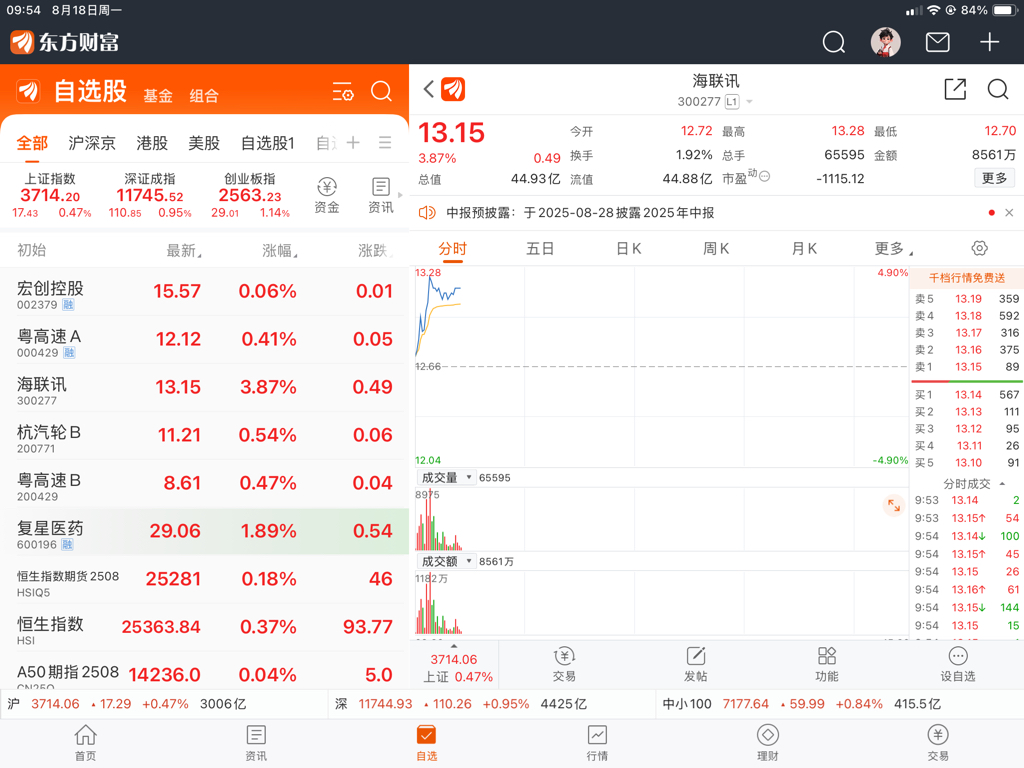
Task: Select 港股 watchlist tab
Action: (x=152, y=143)
